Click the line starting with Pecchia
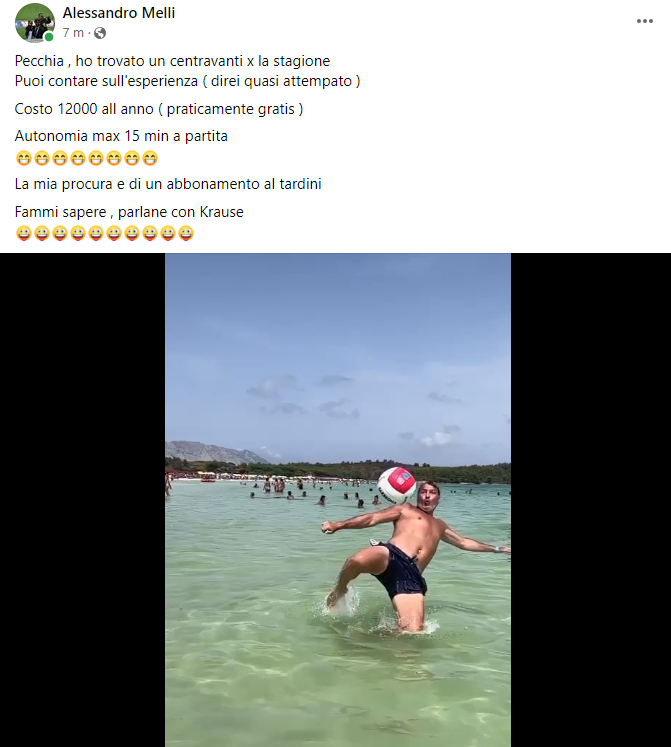 [x=172, y=61]
